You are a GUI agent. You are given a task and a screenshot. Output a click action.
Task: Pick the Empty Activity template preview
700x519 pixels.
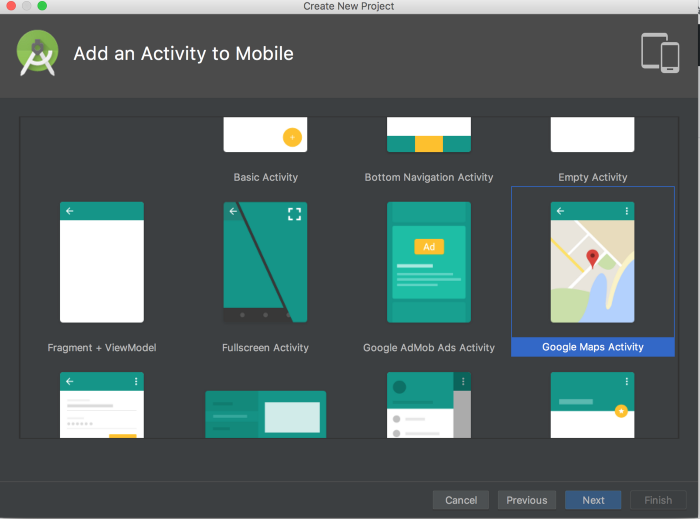coord(592,135)
